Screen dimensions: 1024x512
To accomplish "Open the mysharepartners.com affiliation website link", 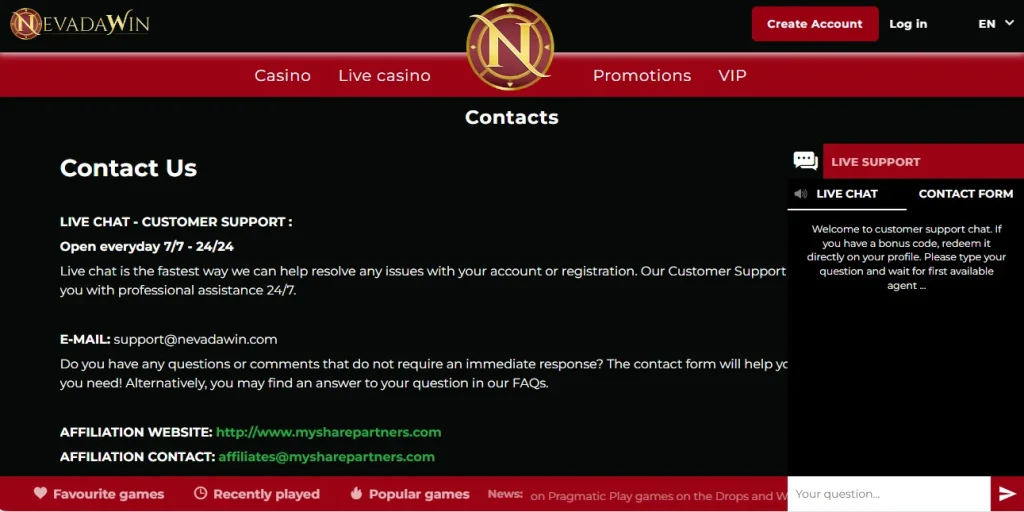I will tap(328, 433).
